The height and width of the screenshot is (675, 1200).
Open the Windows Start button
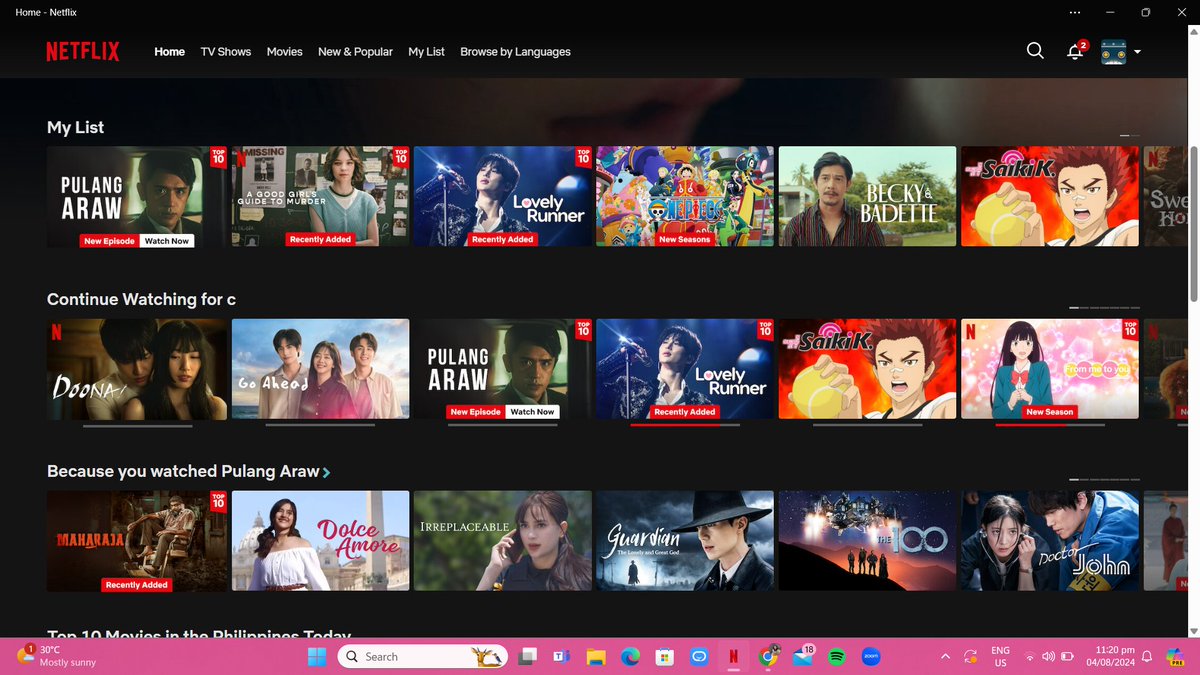click(x=317, y=657)
